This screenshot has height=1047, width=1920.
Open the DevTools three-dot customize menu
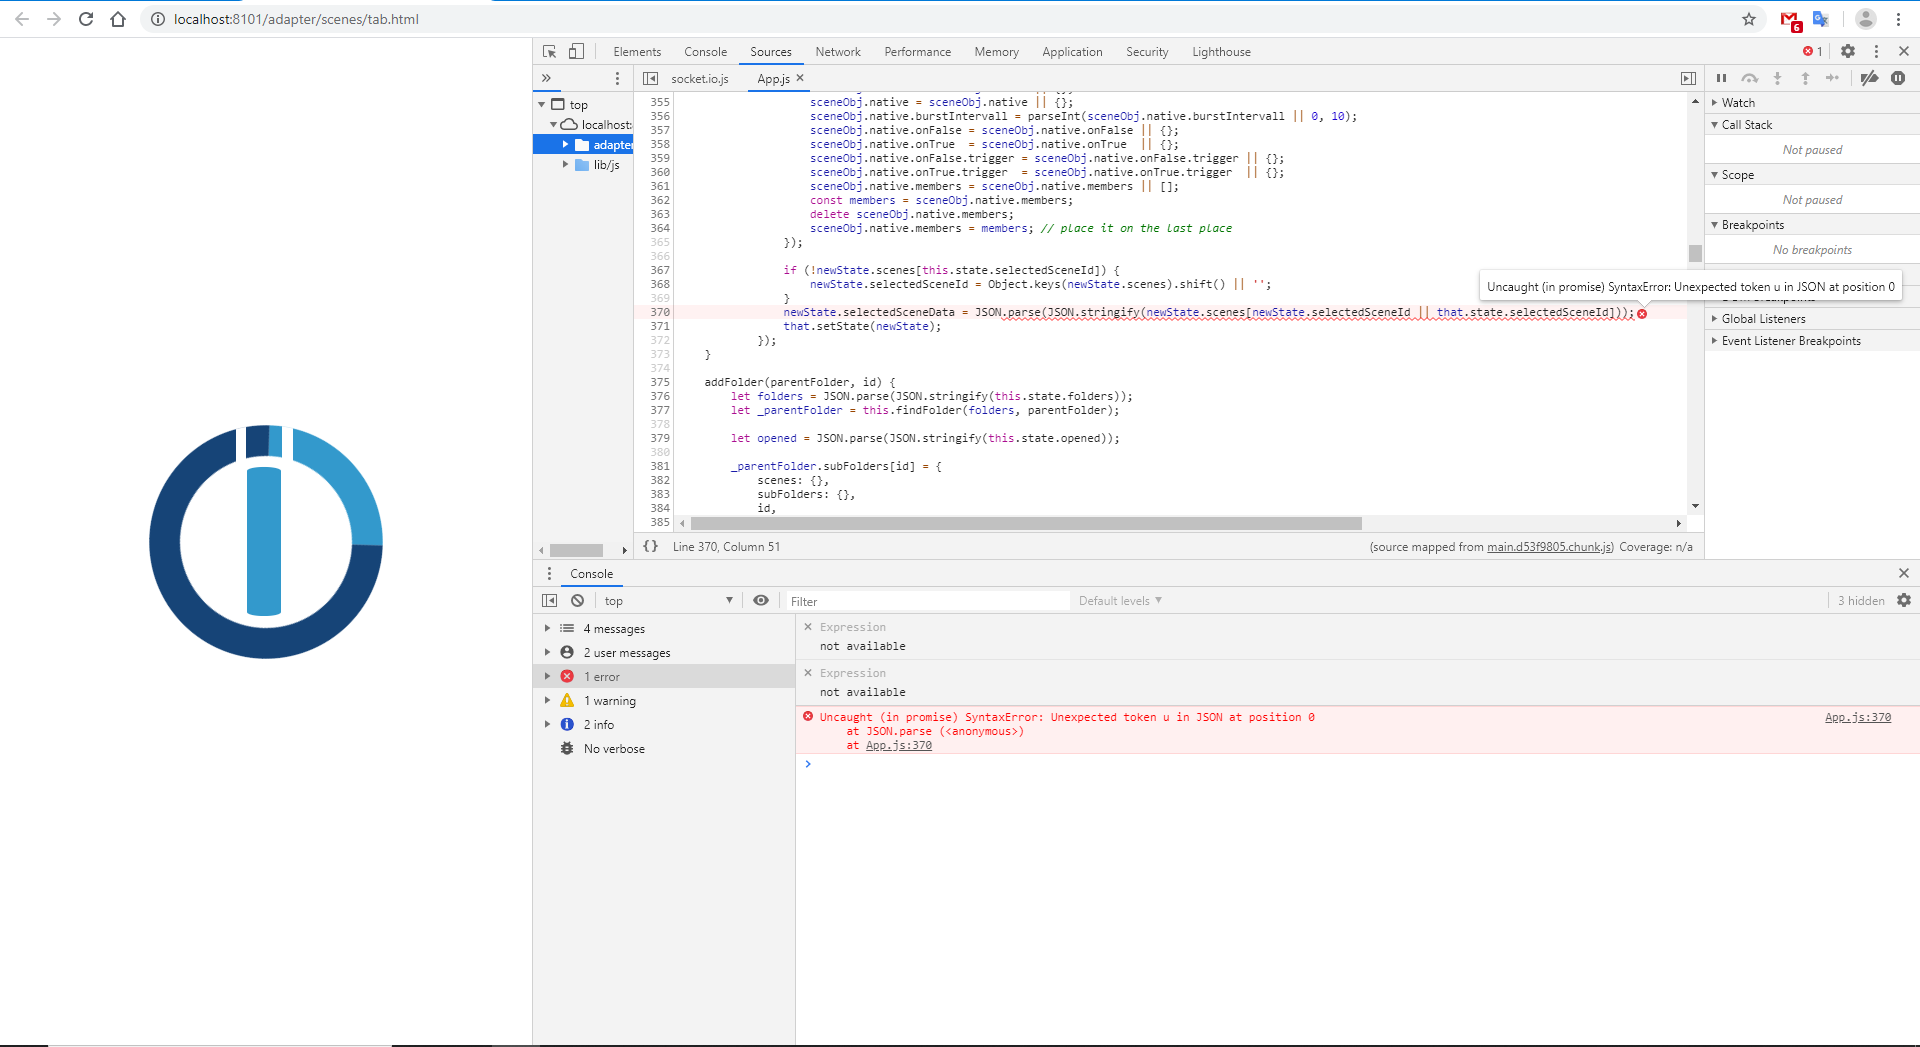[x=1876, y=51]
